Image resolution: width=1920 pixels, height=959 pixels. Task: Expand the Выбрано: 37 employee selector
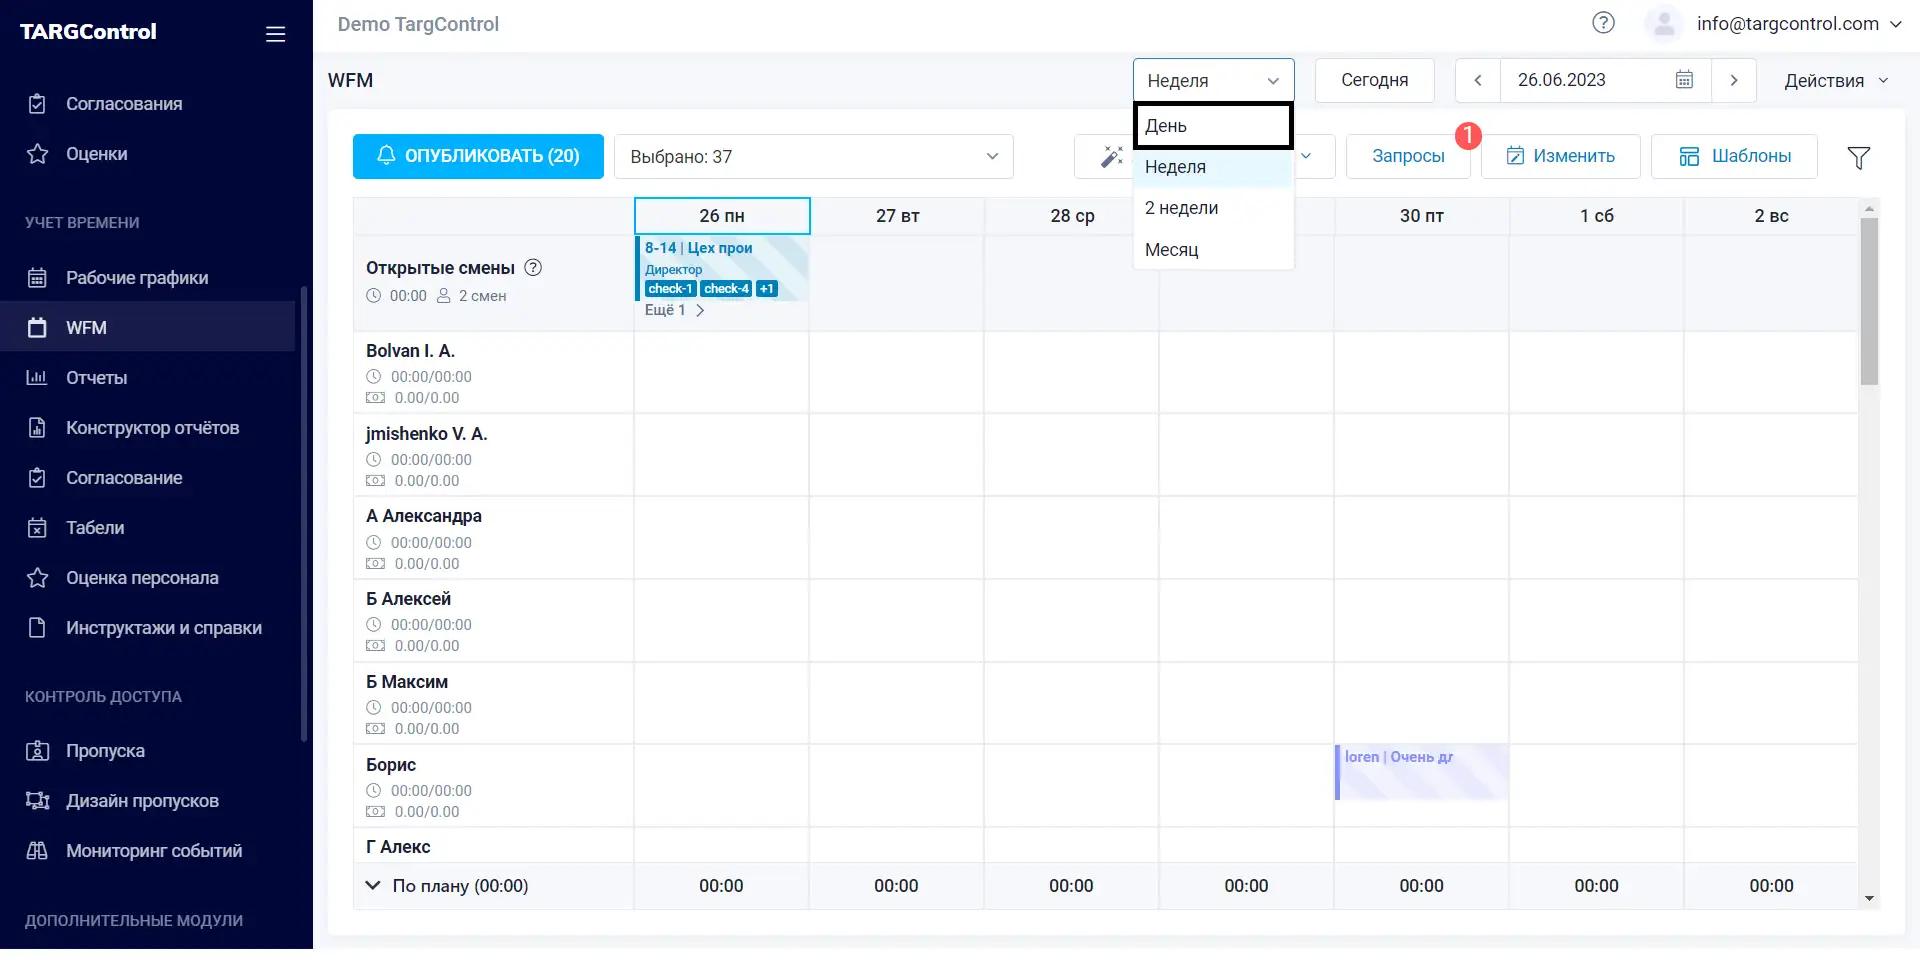coord(814,157)
